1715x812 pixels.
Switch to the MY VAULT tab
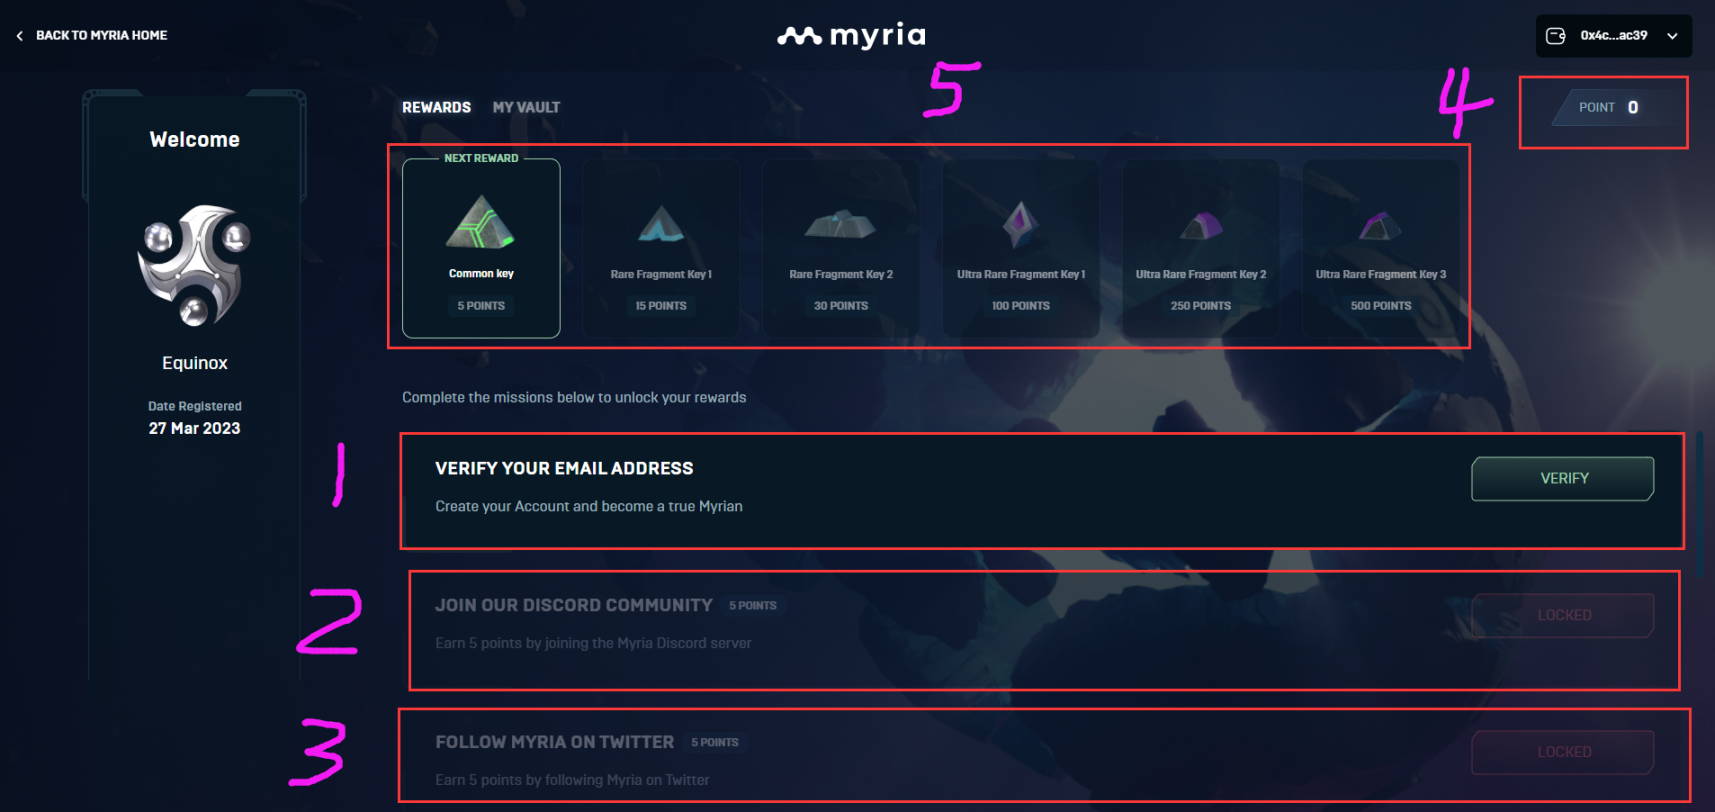point(526,107)
